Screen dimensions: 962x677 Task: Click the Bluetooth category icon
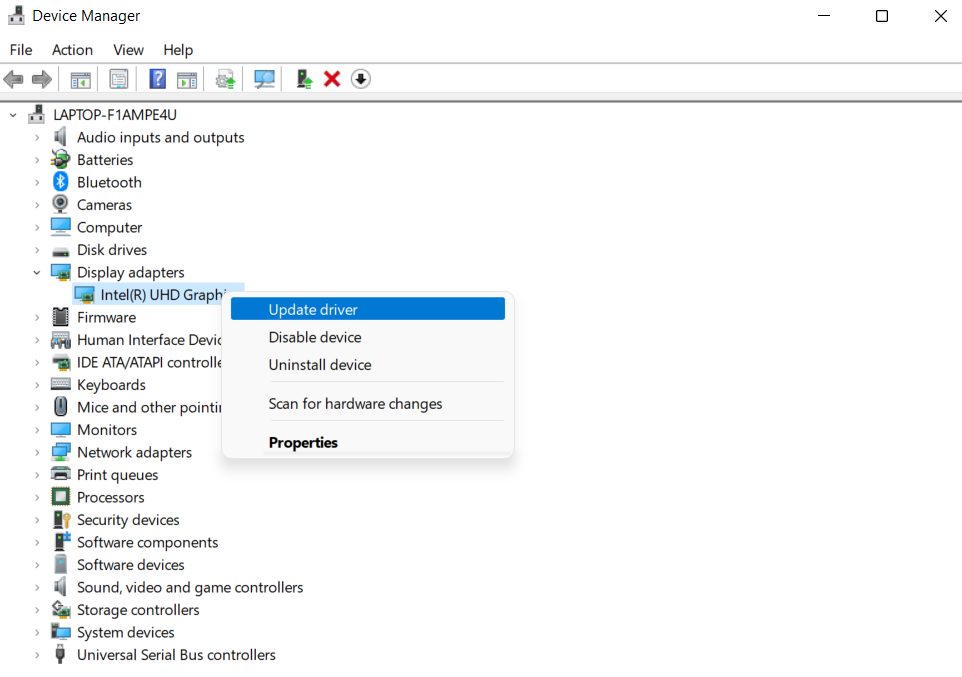pos(60,182)
